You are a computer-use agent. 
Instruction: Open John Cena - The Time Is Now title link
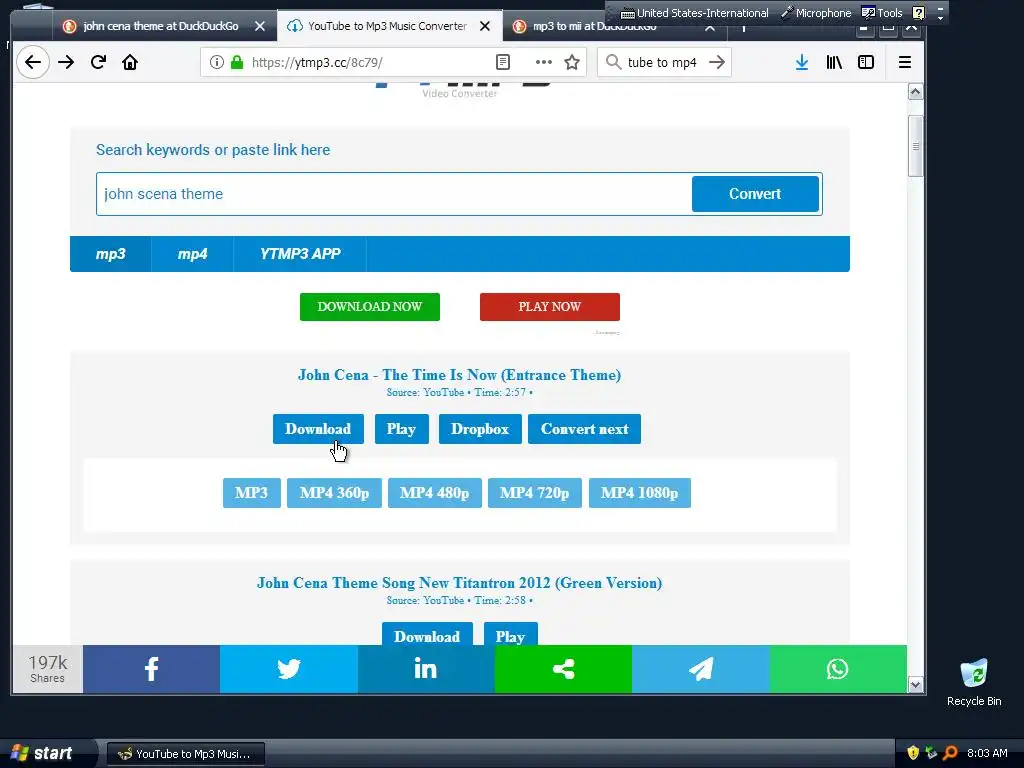click(x=459, y=375)
